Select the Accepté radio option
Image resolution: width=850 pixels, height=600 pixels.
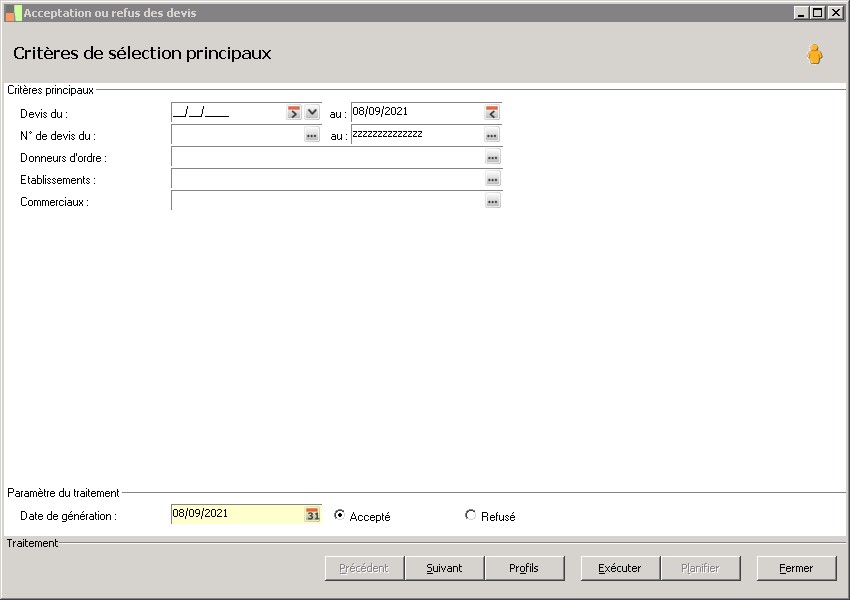(x=339, y=515)
